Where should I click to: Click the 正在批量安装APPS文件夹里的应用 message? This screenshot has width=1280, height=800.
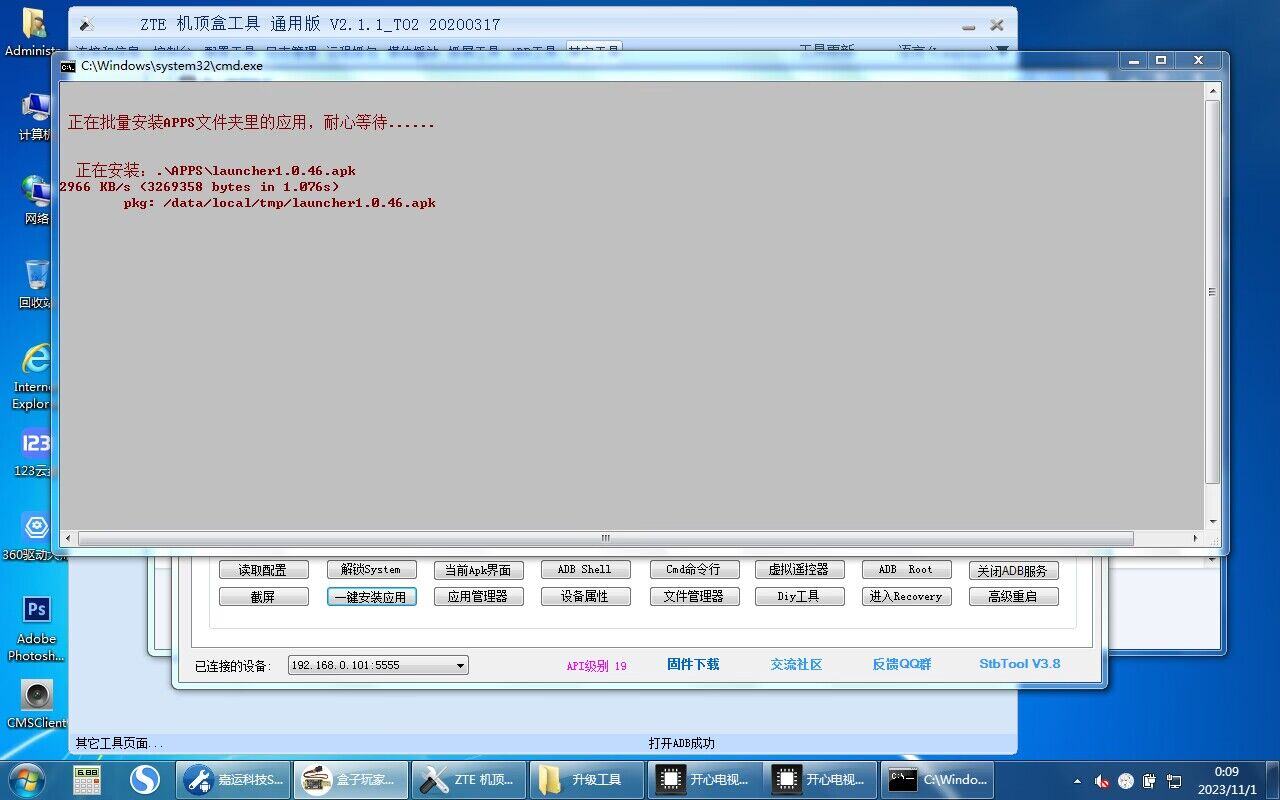pos(251,123)
